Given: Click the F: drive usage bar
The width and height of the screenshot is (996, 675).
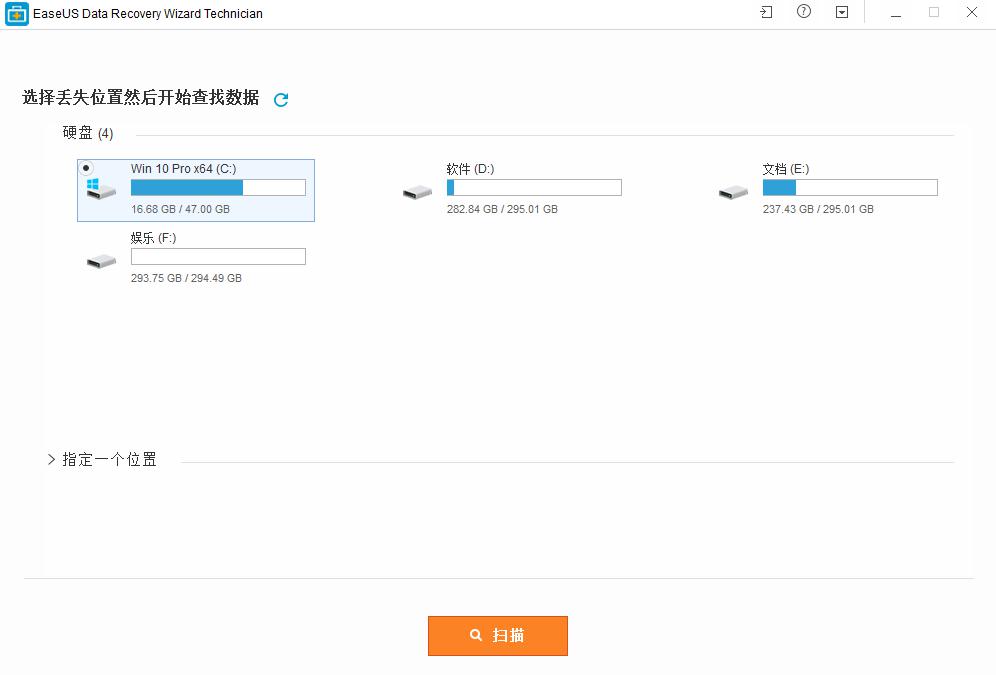Looking at the screenshot, I should 218,257.
